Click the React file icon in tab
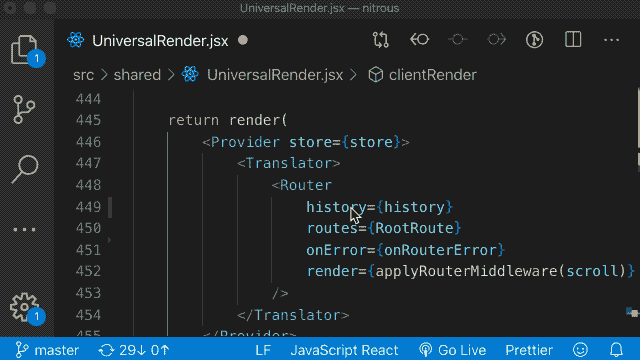Image resolution: width=640 pixels, height=360 pixels. coord(76,40)
